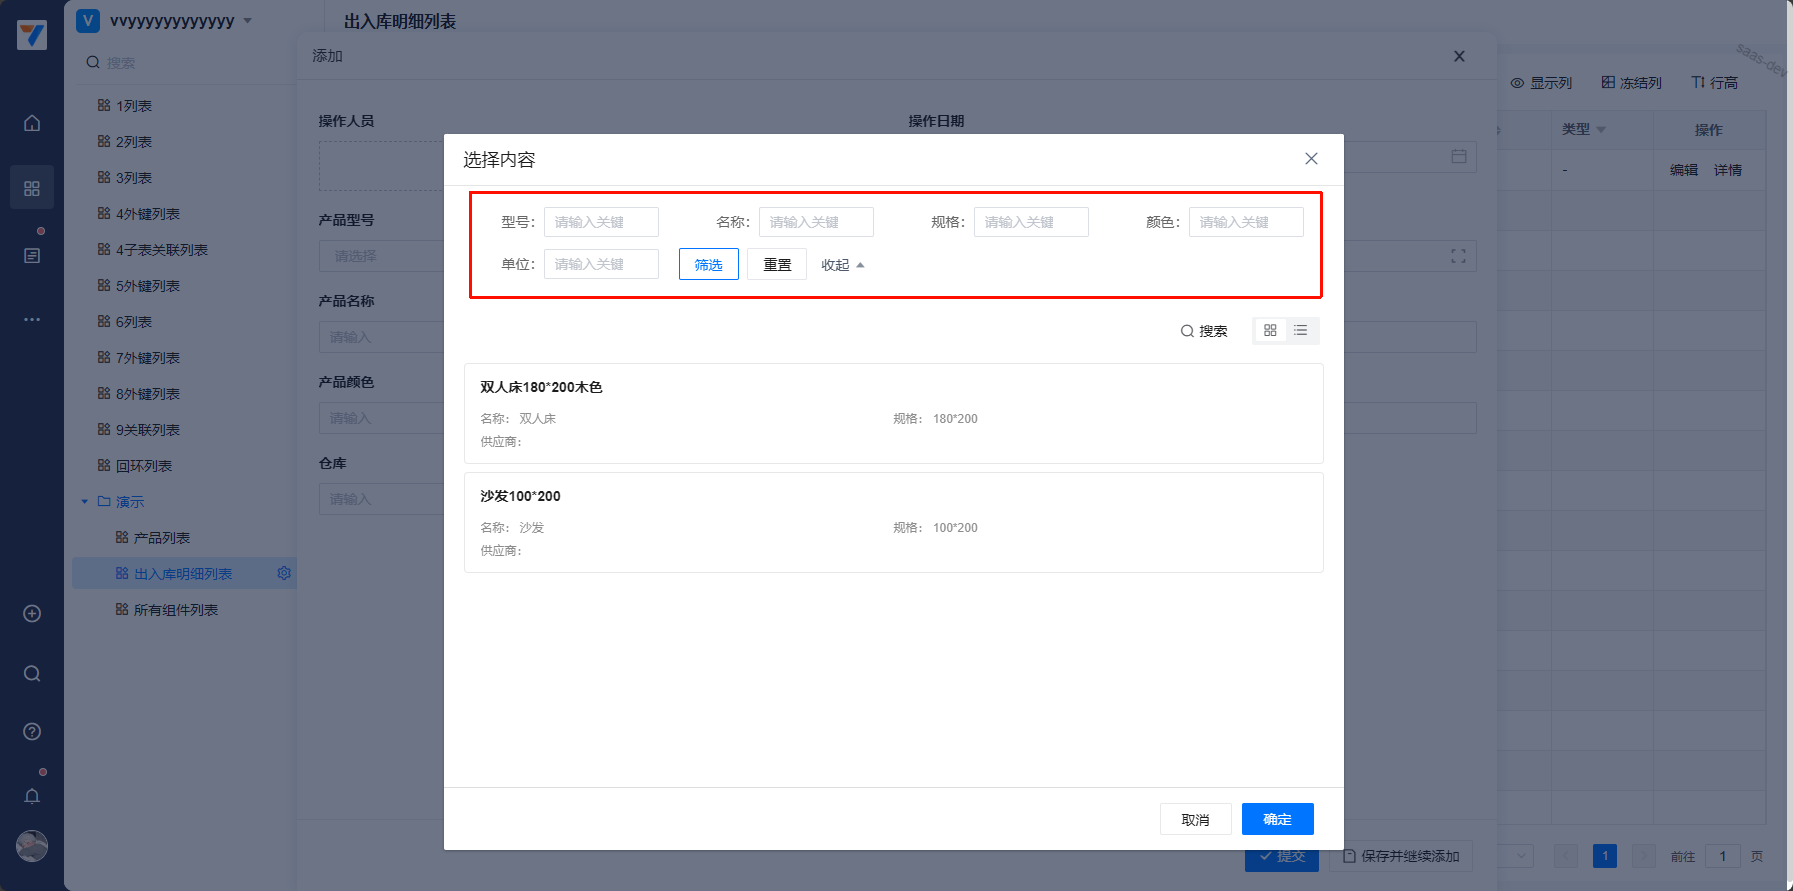
Task: Switch to list view icon
Action: 1300,331
